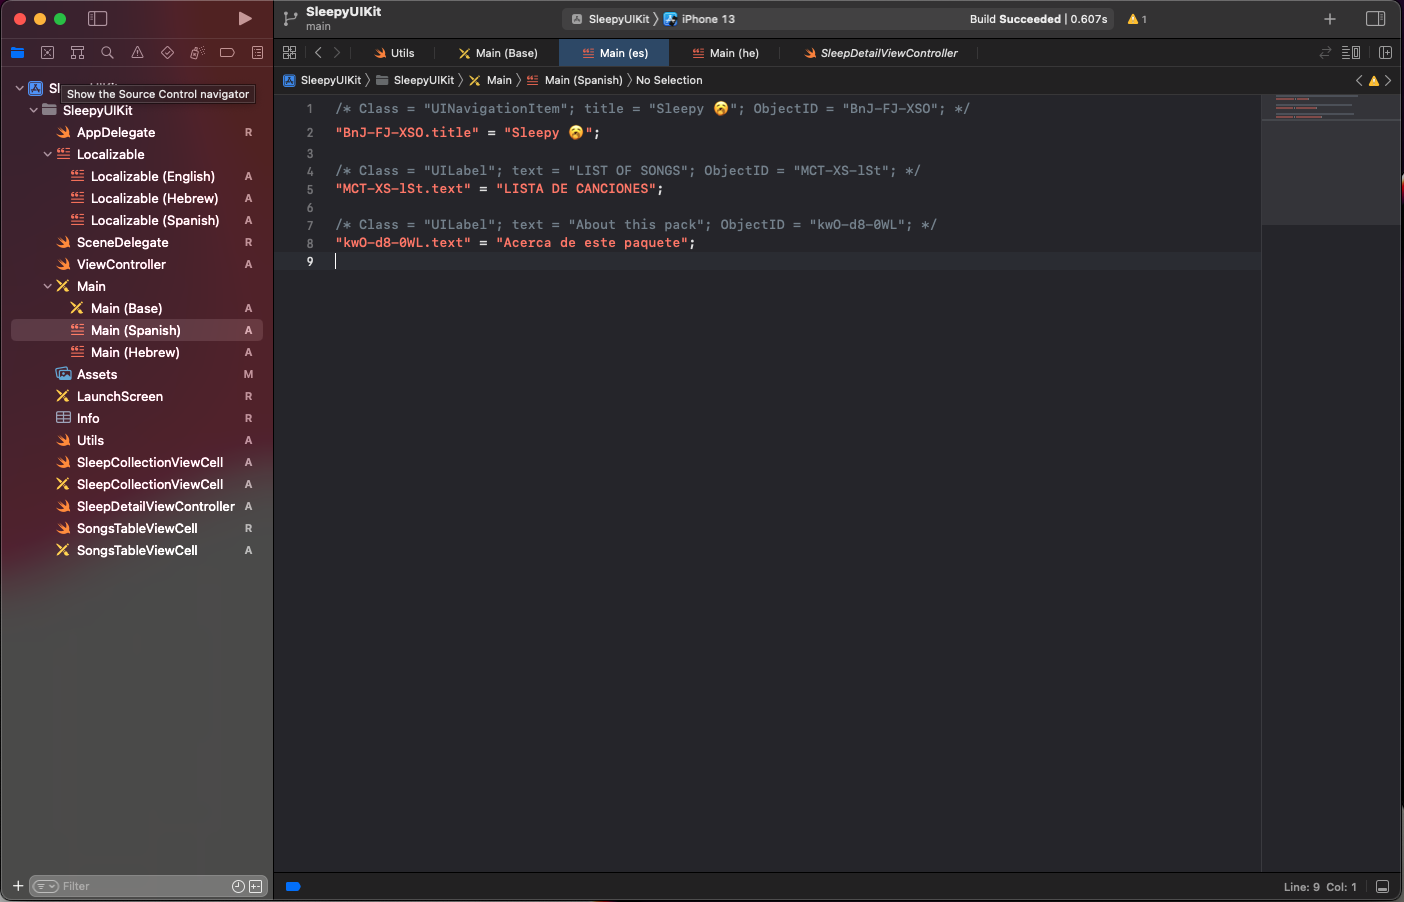Viewport: 1404px width, 902px height.
Task: Collapse the Localizable group in navigator
Action: tap(47, 155)
